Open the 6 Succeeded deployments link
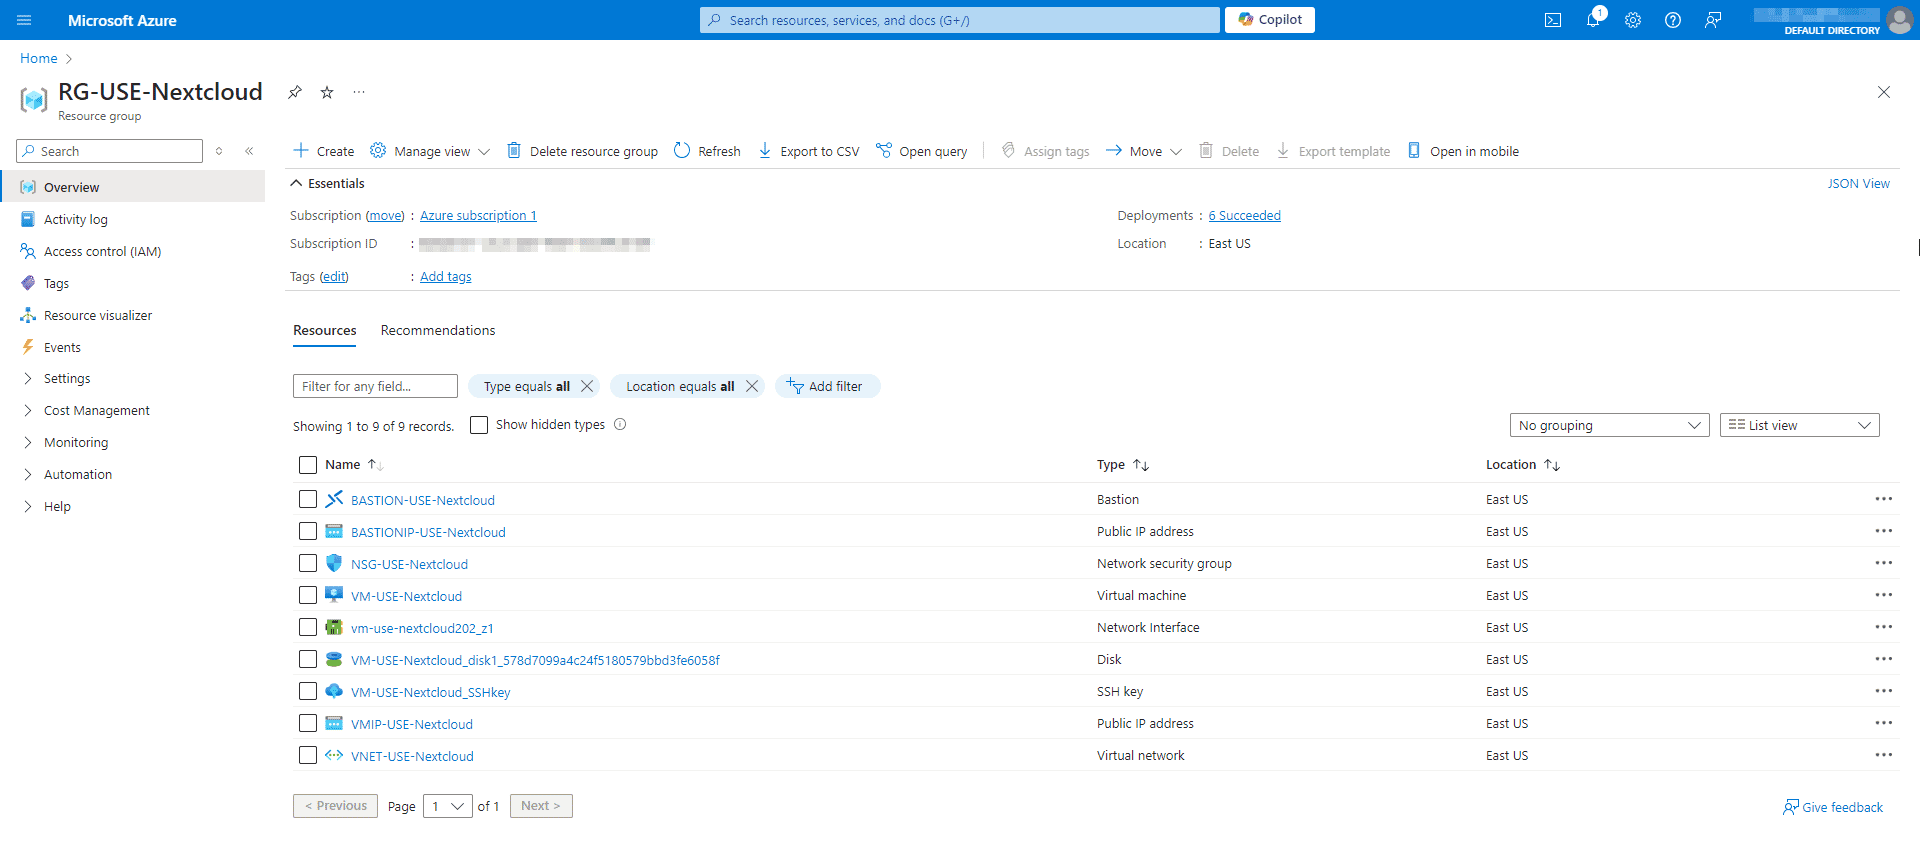1920x862 pixels. pyautogui.click(x=1244, y=216)
